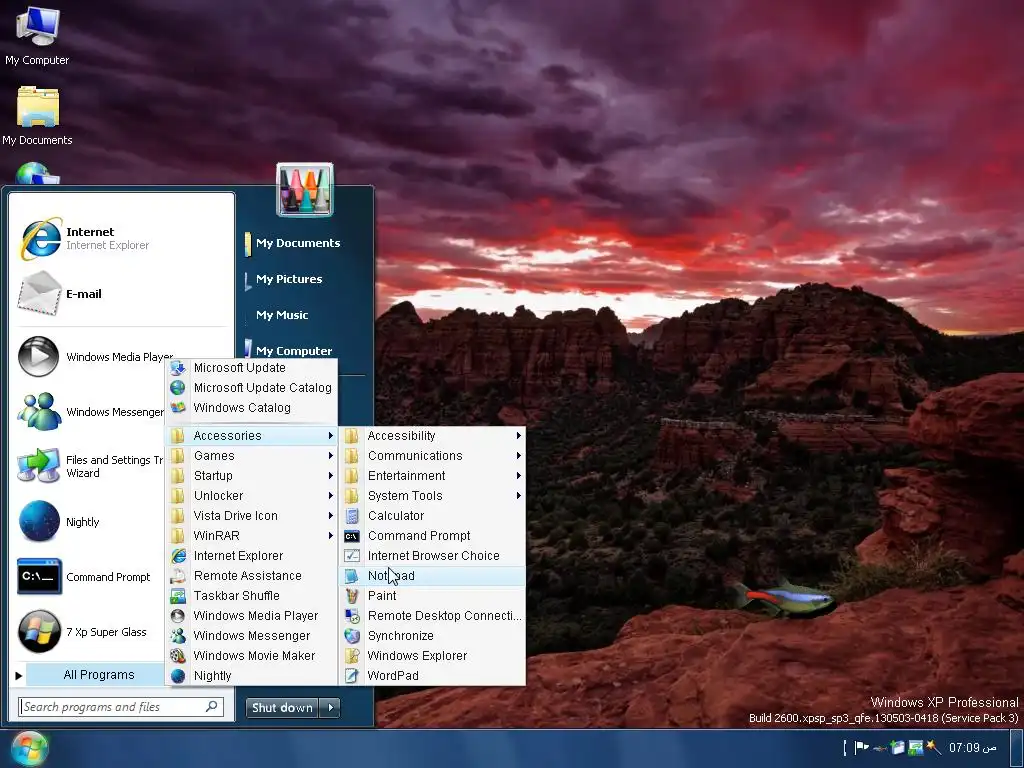Click Internet Browser Choice icon
Image resolution: width=1024 pixels, height=768 pixels.
tap(352, 556)
